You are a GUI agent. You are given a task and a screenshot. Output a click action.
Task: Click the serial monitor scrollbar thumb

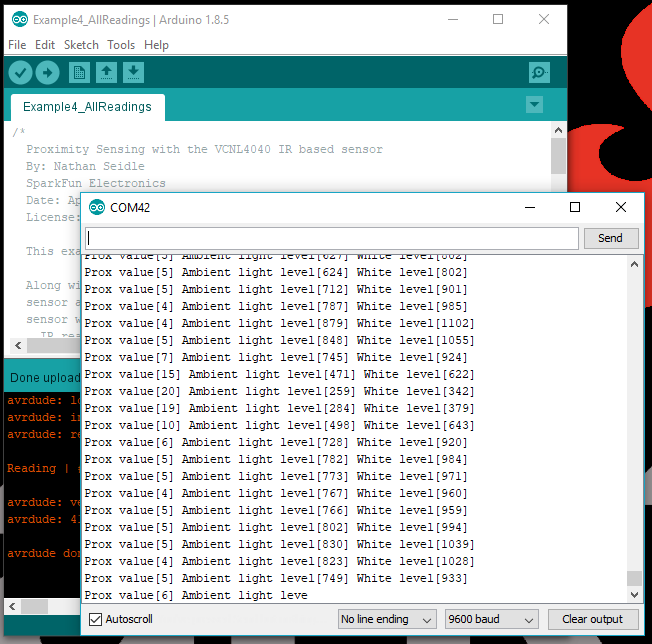pos(634,578)
